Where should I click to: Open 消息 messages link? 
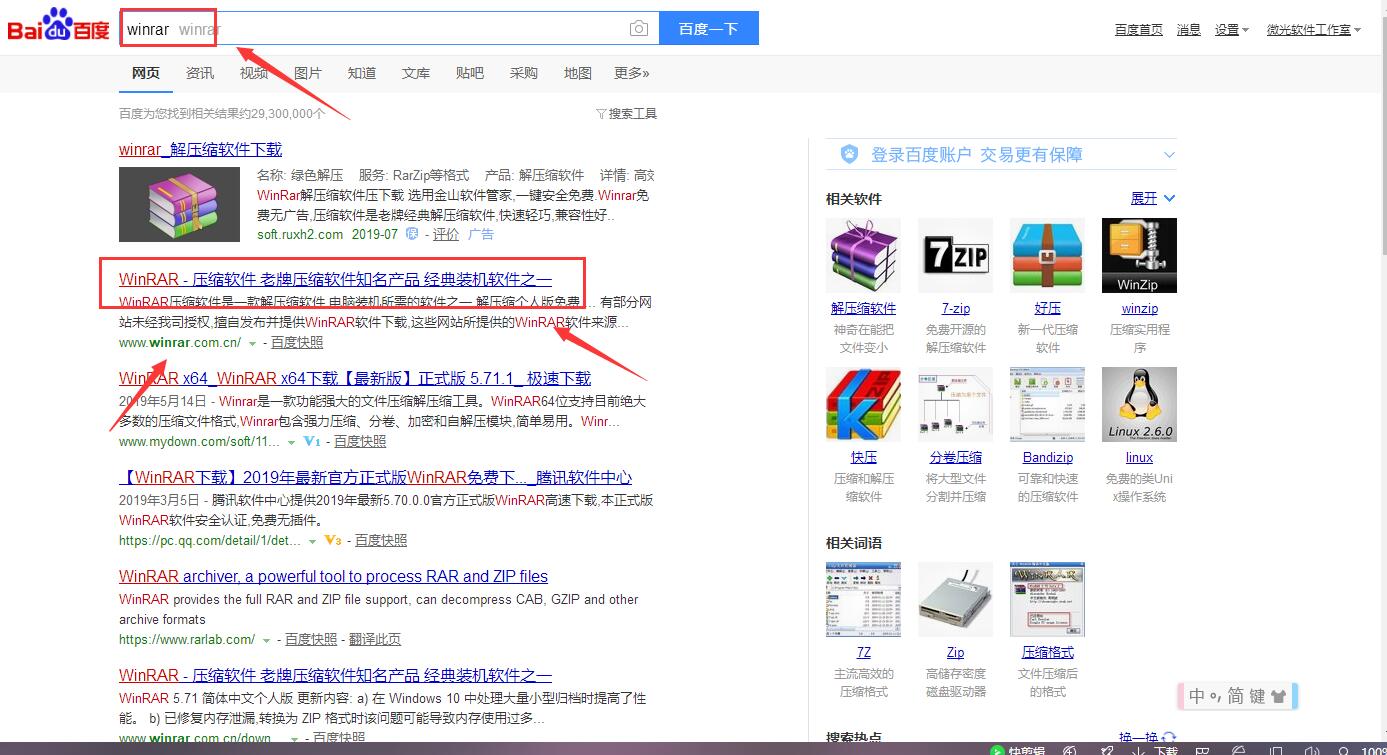coord(1189,30)
